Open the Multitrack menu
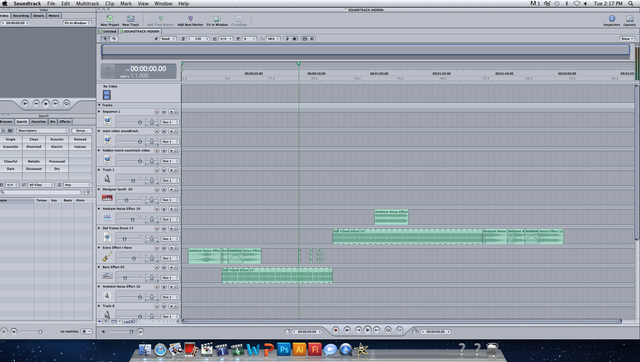The width and height of the screenshot is (640, 362). coord(87,3)
